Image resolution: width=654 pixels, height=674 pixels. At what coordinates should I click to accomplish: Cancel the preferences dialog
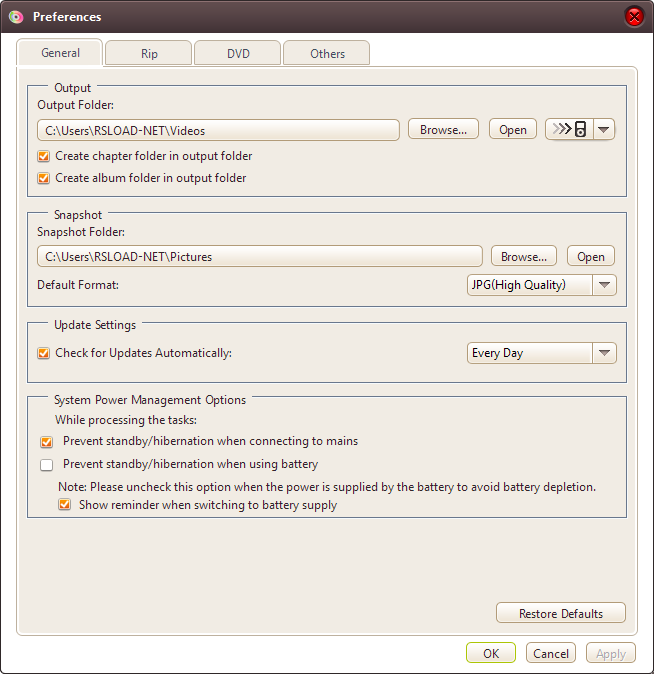(x=551, y=653)
